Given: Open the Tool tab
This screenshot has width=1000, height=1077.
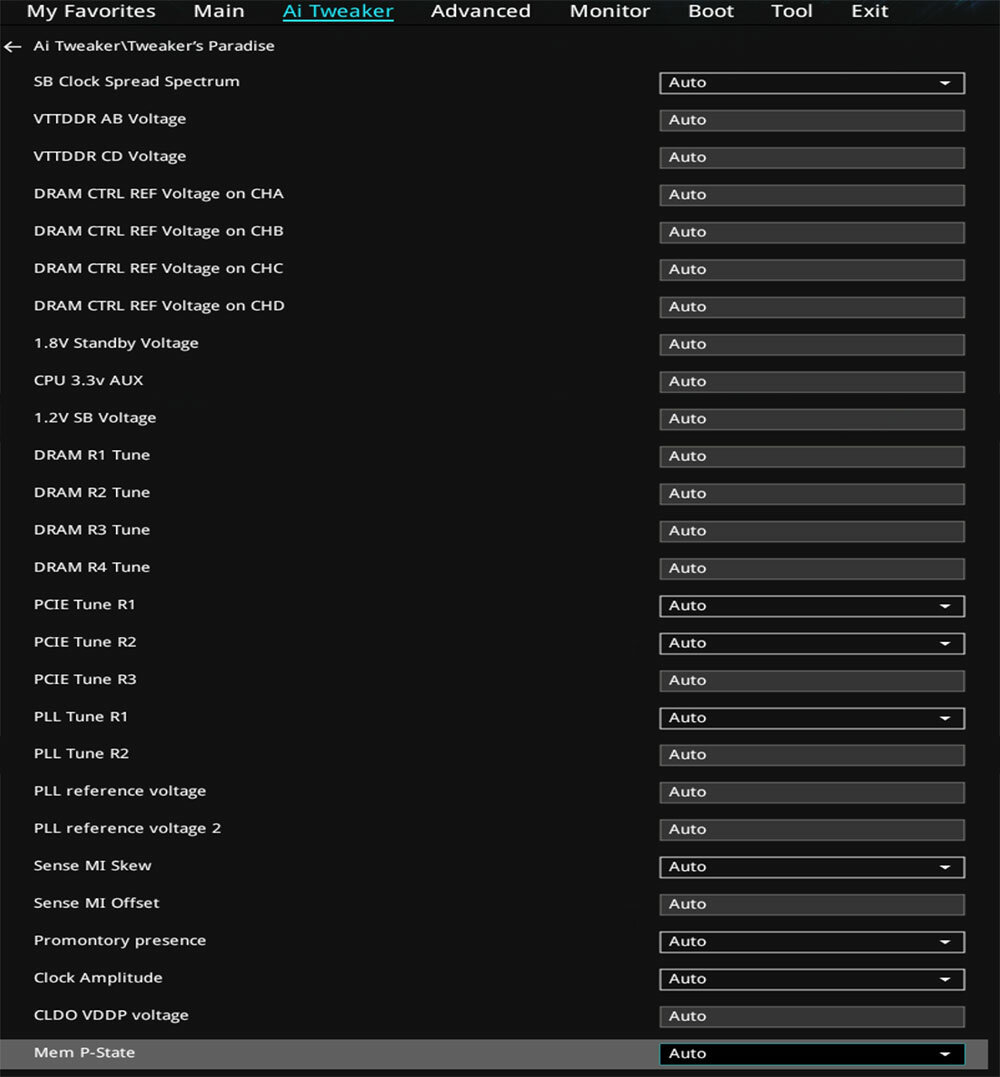Looking at the screenshot, I should pyautogui.click(x=792, y=11).
